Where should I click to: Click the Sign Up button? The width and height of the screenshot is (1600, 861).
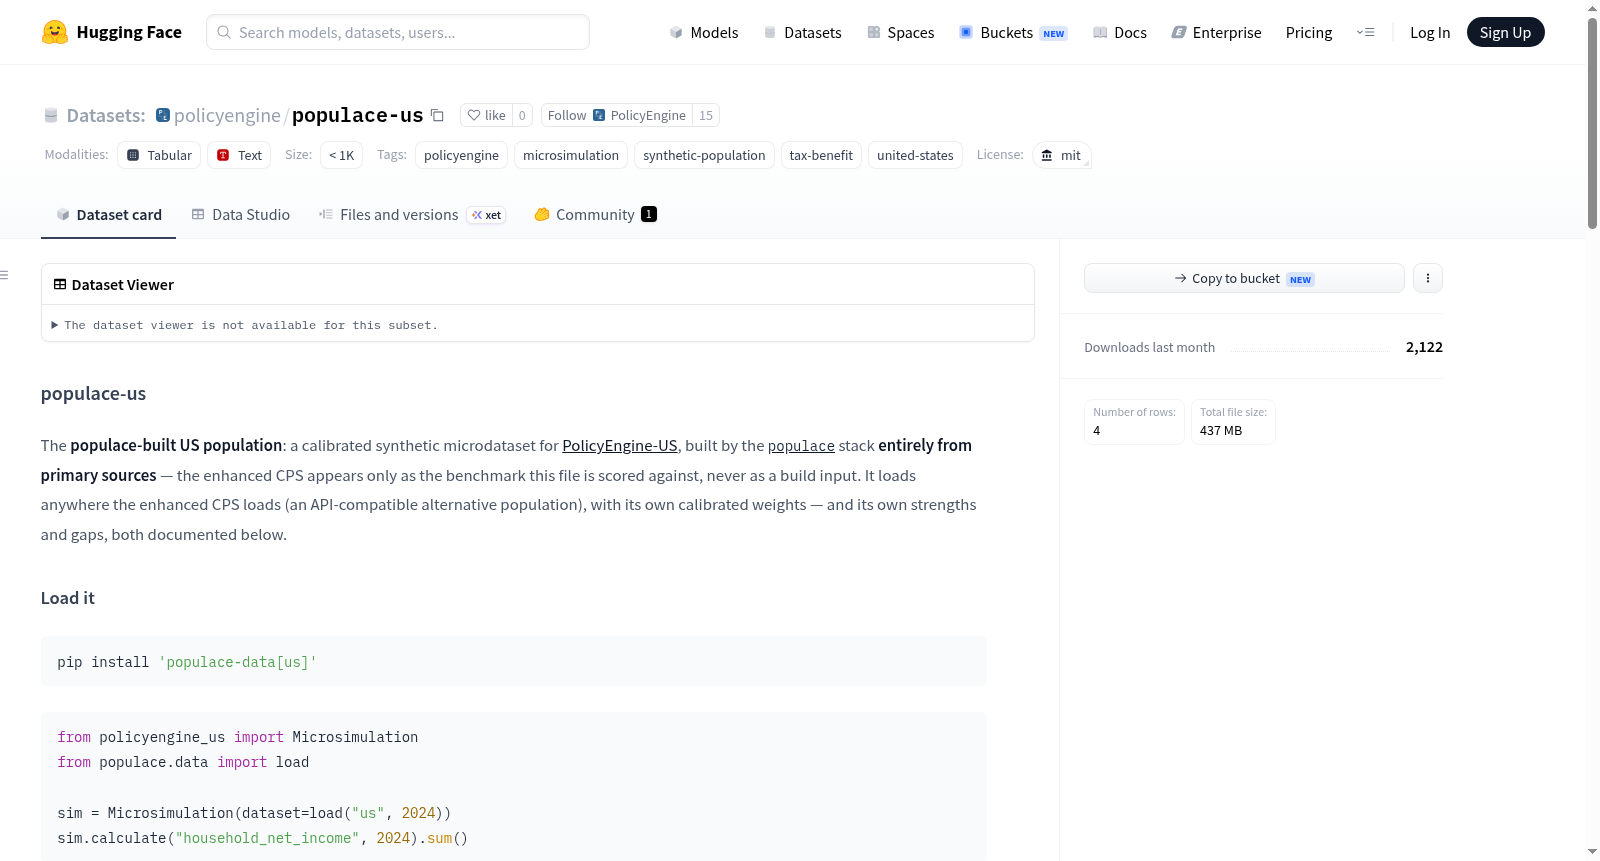pos(1505,32)
